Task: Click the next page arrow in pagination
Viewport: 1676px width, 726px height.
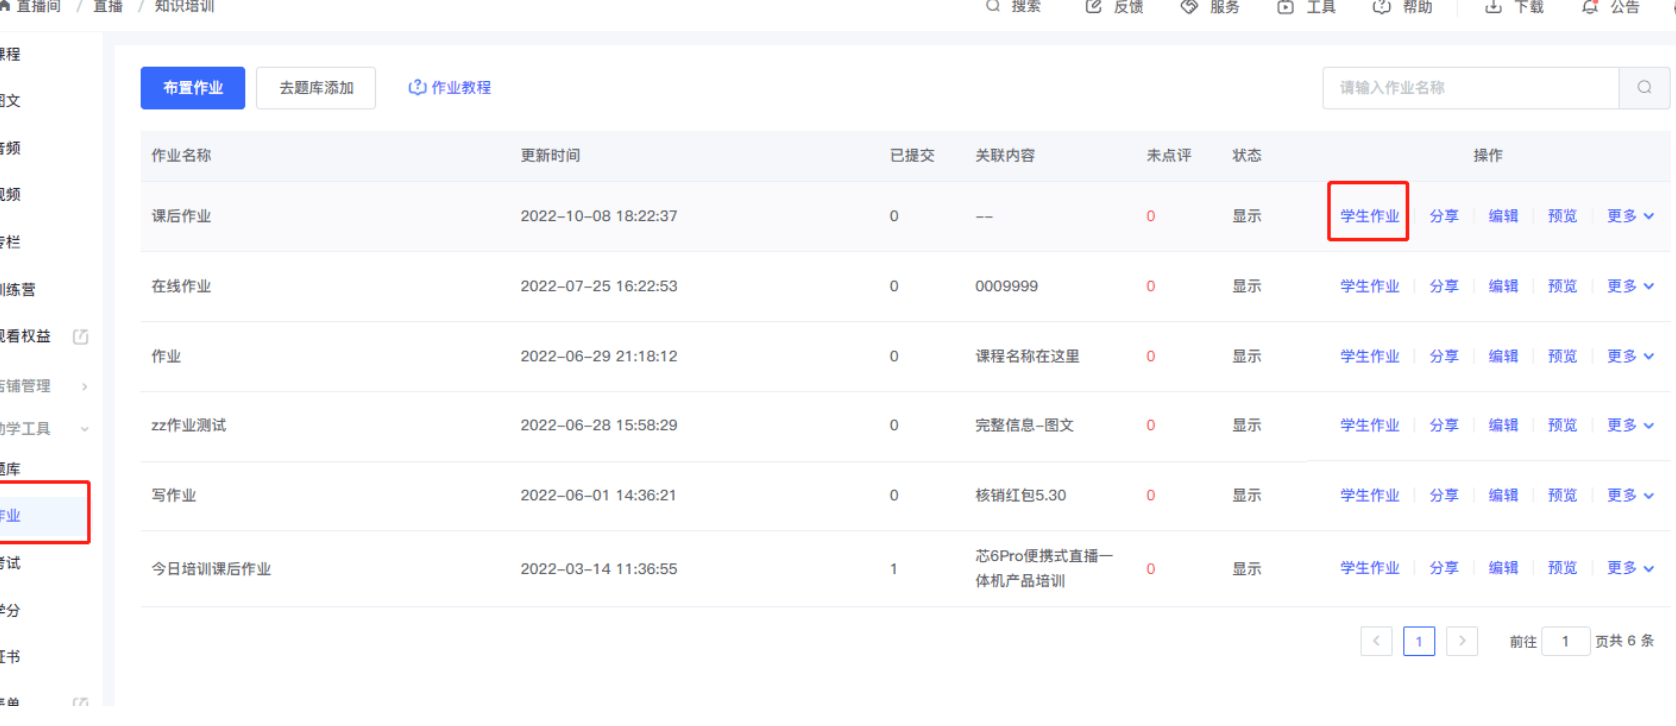Action: [x=1462, y=641]
